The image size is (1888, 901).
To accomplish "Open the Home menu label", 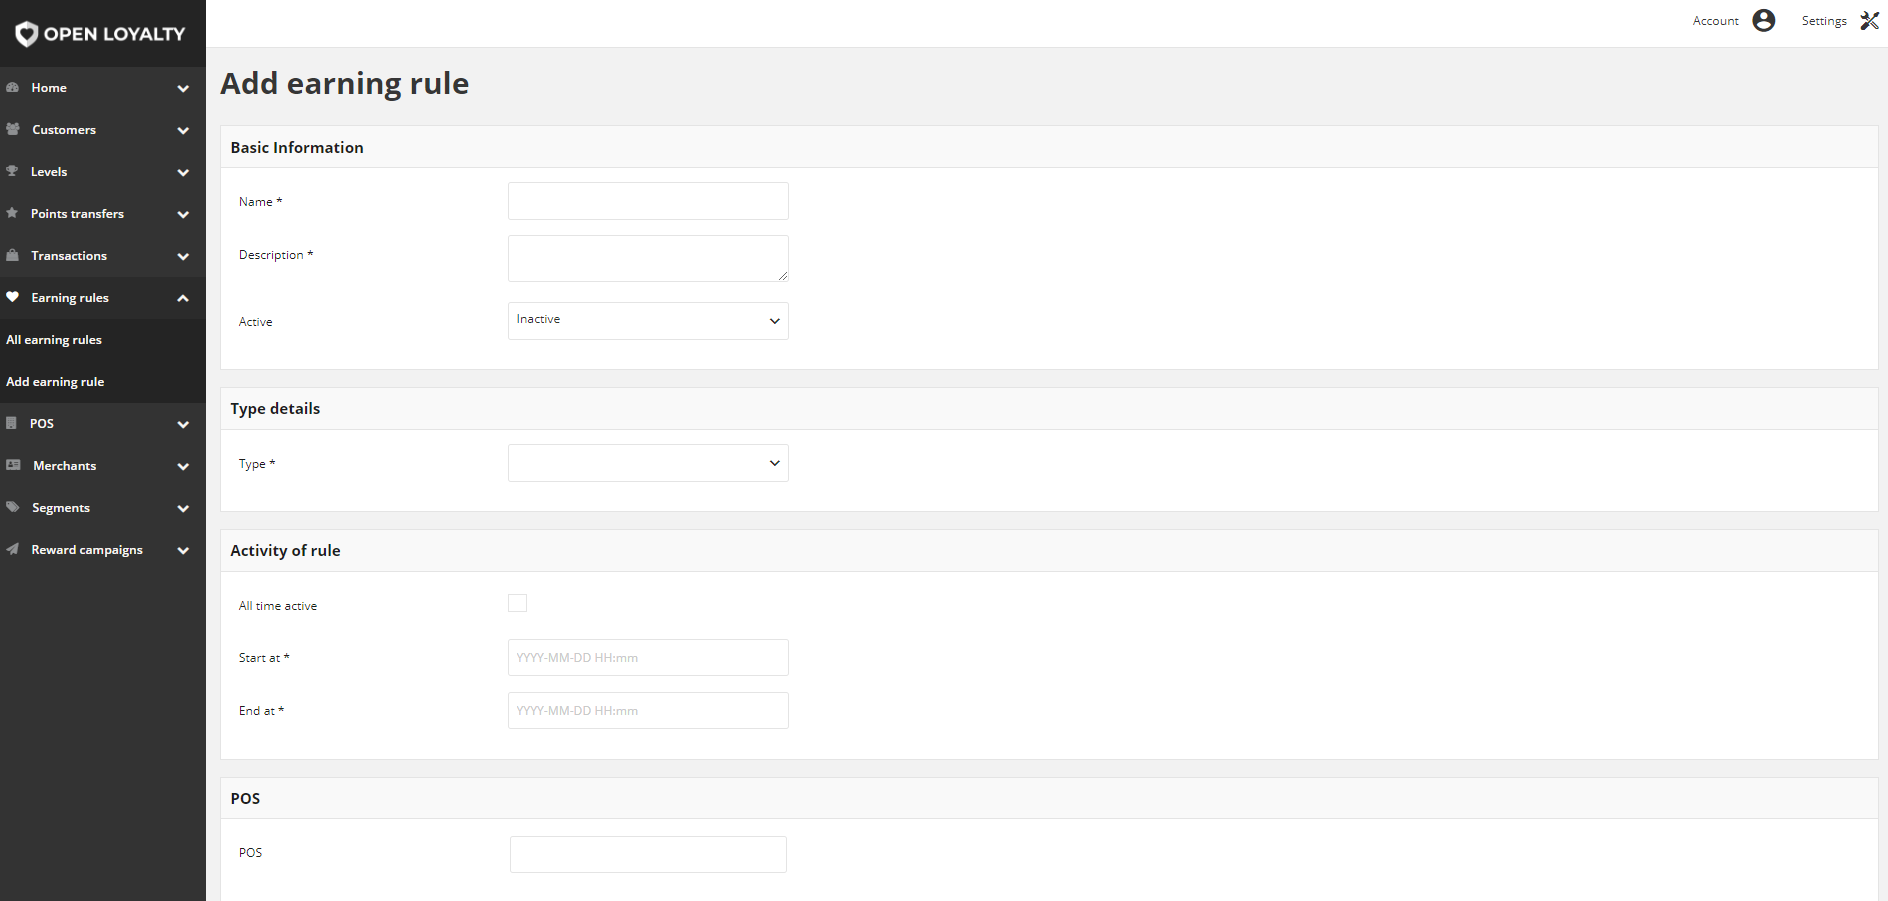I will tap(49, 88).
